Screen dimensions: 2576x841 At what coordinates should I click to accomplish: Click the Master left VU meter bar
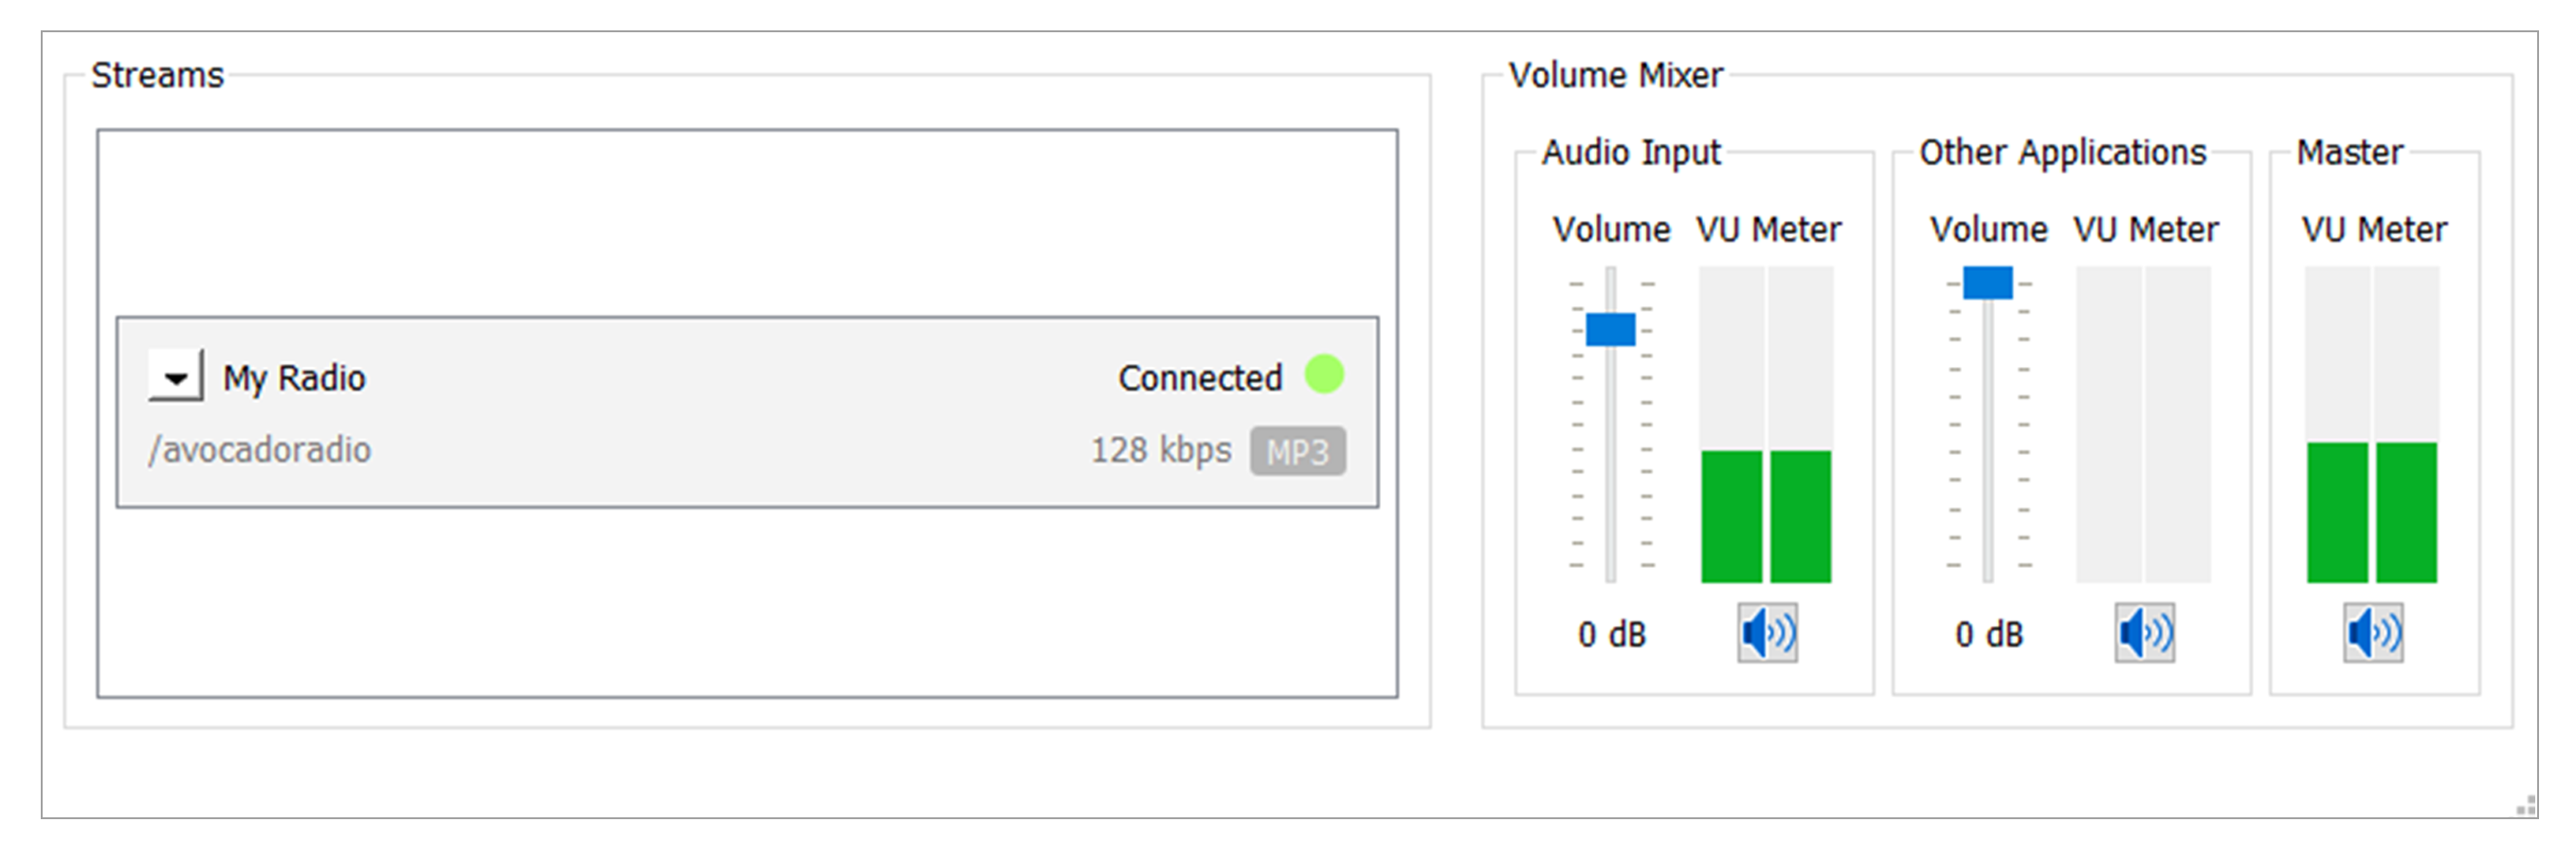(2337, 512)
